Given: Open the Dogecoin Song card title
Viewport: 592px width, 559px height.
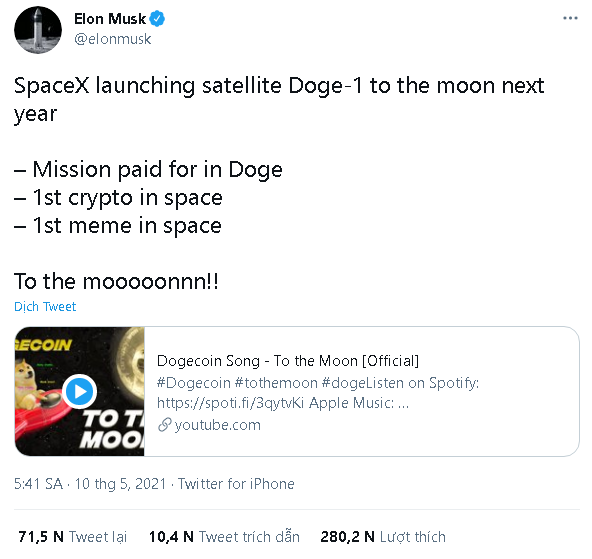Looking at the screenshot, I should [x=288, y=361].
